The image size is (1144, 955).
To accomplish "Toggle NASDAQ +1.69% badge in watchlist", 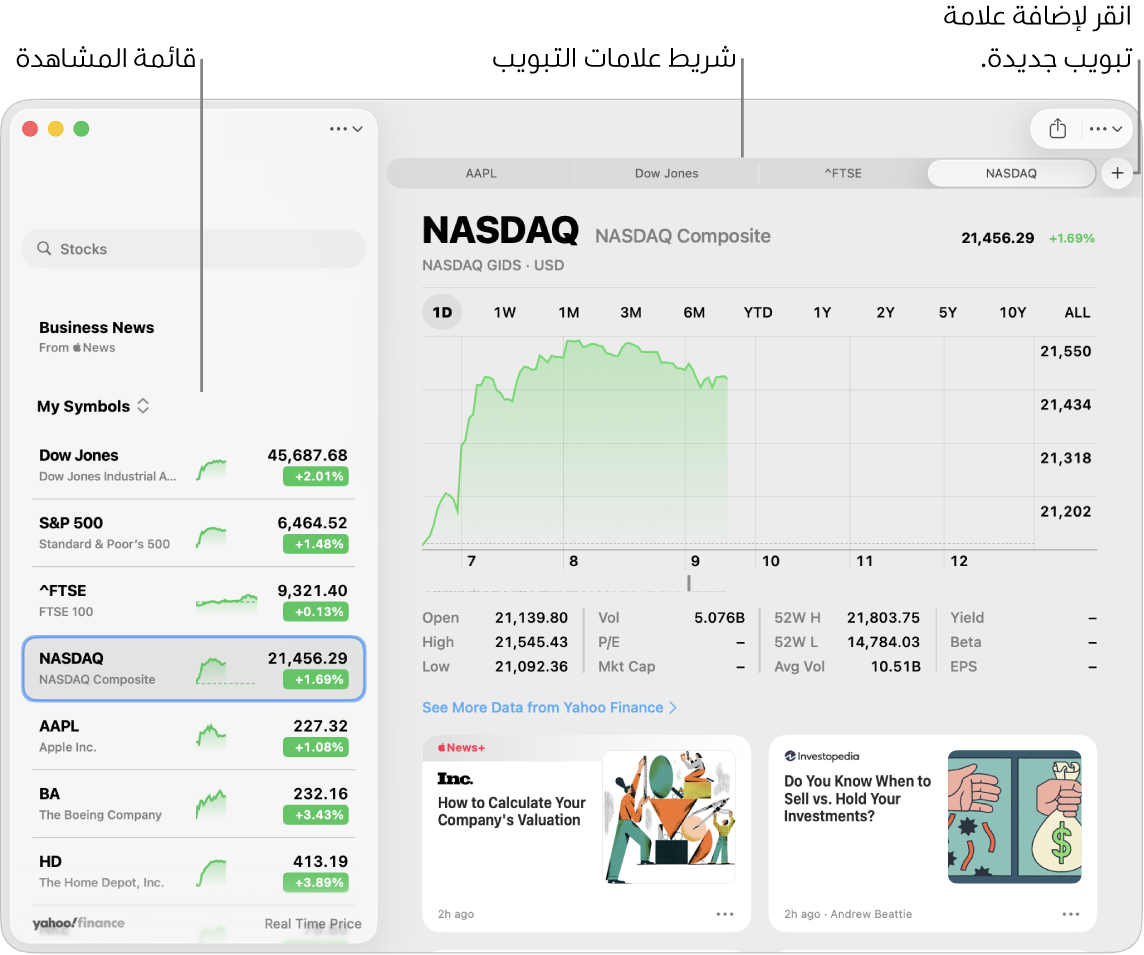I will [316, 680].
